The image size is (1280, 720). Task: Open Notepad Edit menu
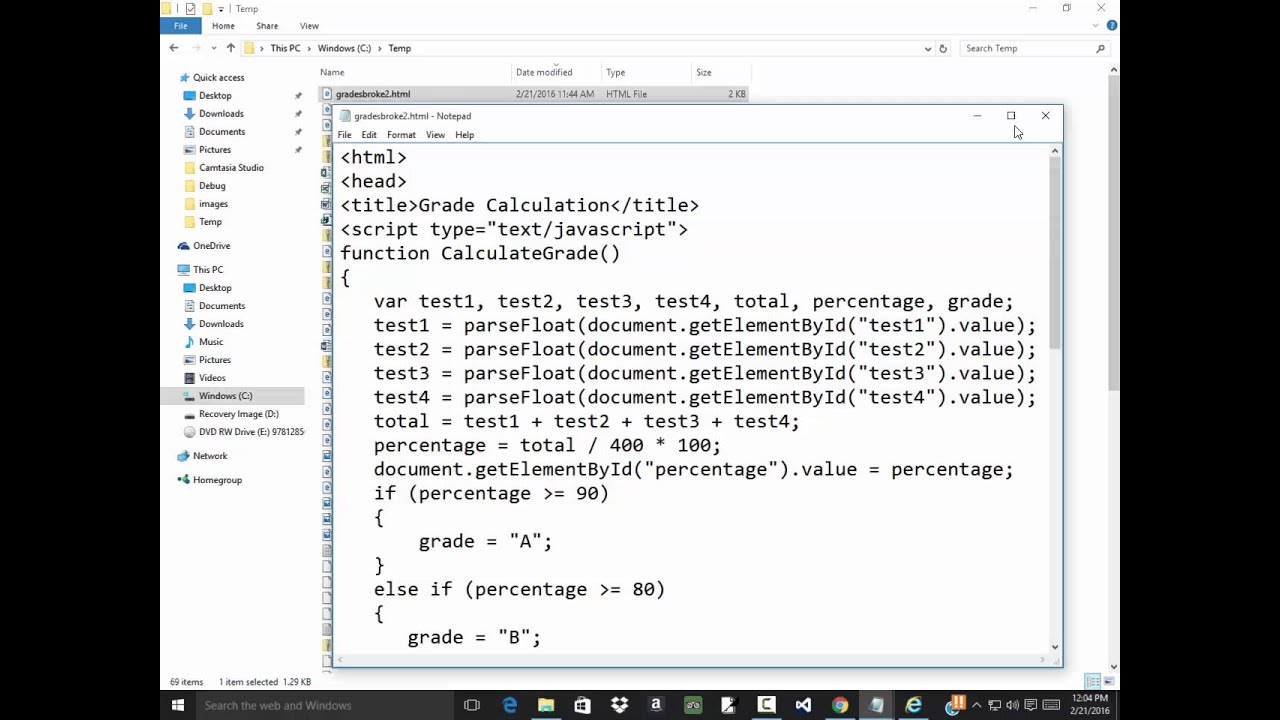[369, 135]
